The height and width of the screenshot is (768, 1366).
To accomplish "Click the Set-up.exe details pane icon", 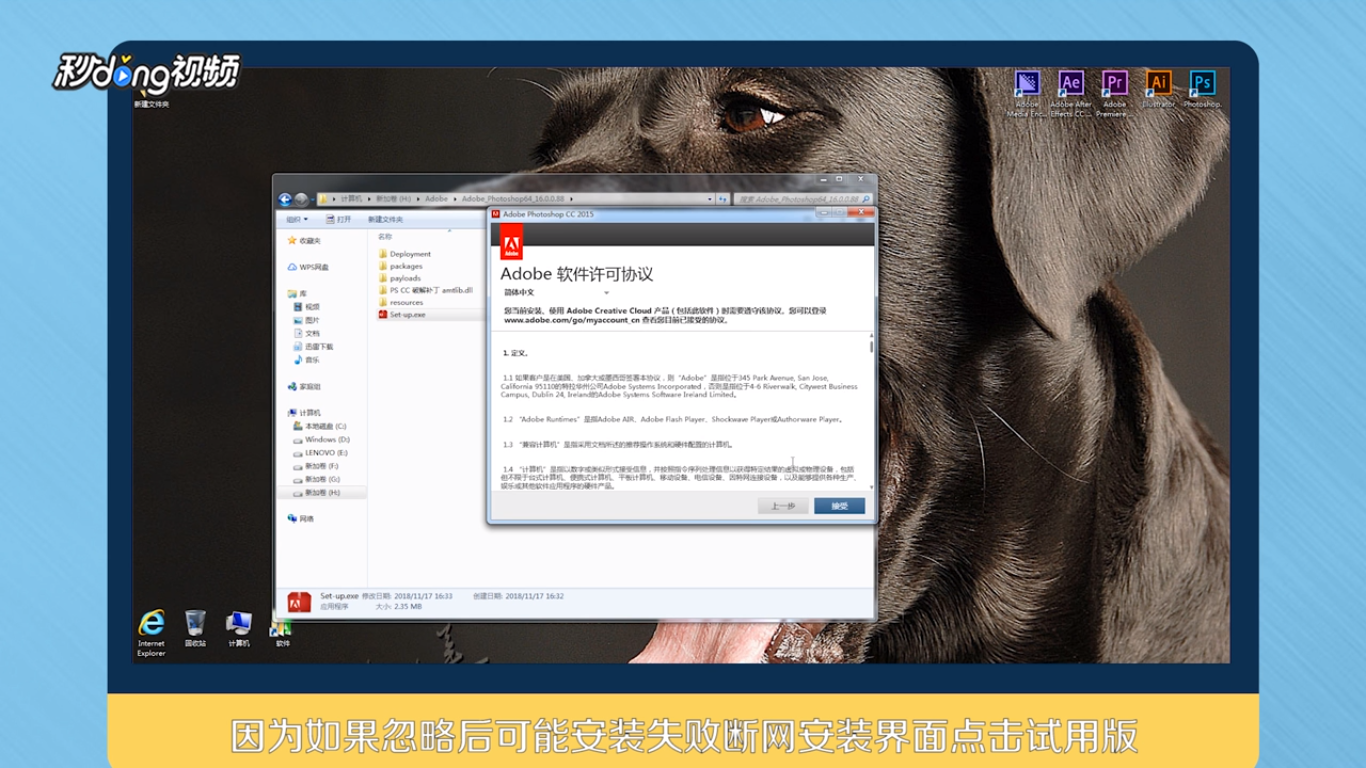I will coord(299,602).
